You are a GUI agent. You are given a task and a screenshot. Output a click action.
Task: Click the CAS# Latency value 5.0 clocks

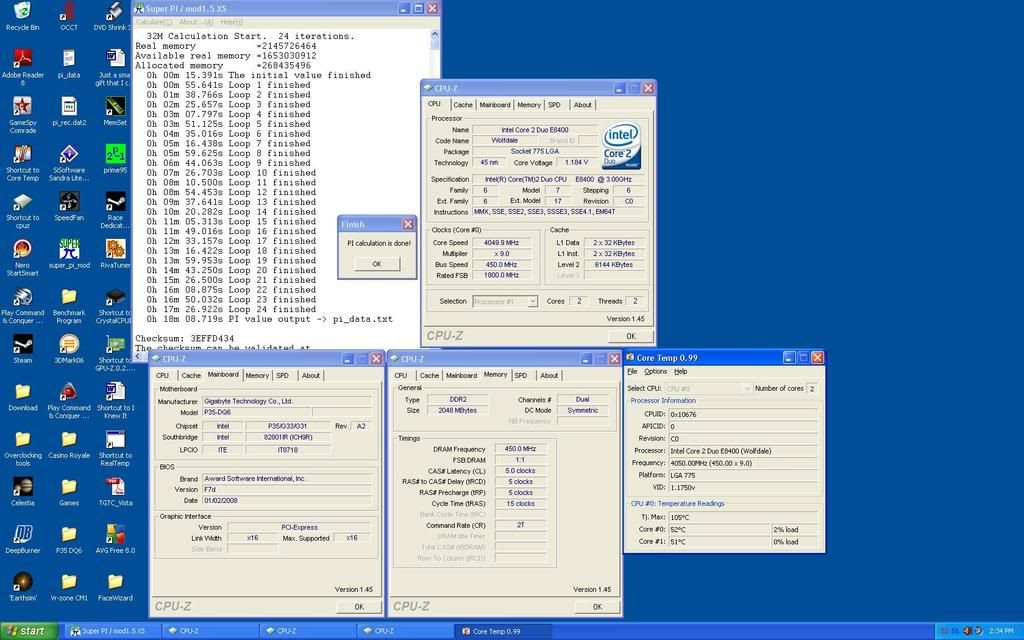[520, 471]
